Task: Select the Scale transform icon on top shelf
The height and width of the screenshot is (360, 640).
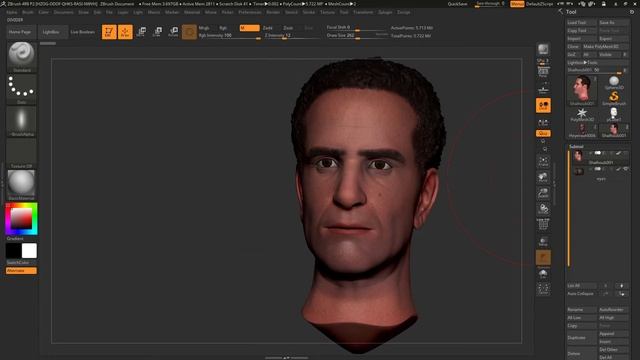Action: [x=158, y=32]
